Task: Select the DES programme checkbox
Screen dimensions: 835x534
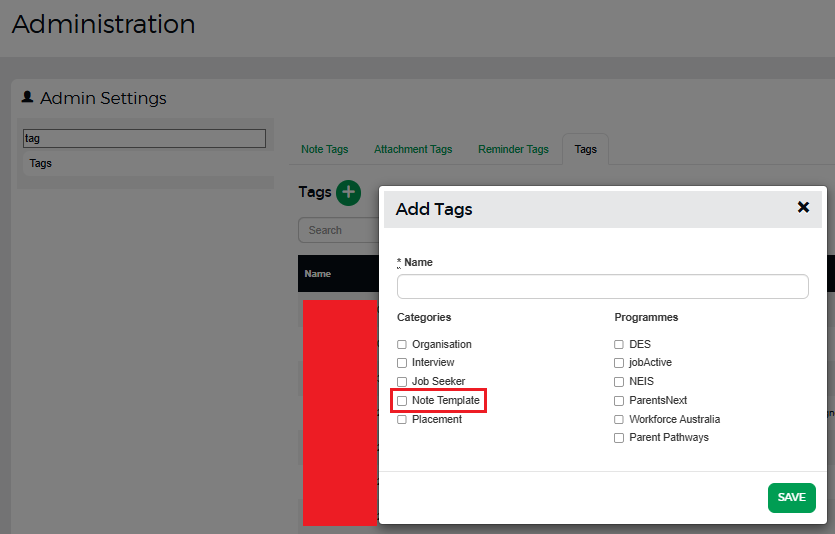Action: click(619, 344)
